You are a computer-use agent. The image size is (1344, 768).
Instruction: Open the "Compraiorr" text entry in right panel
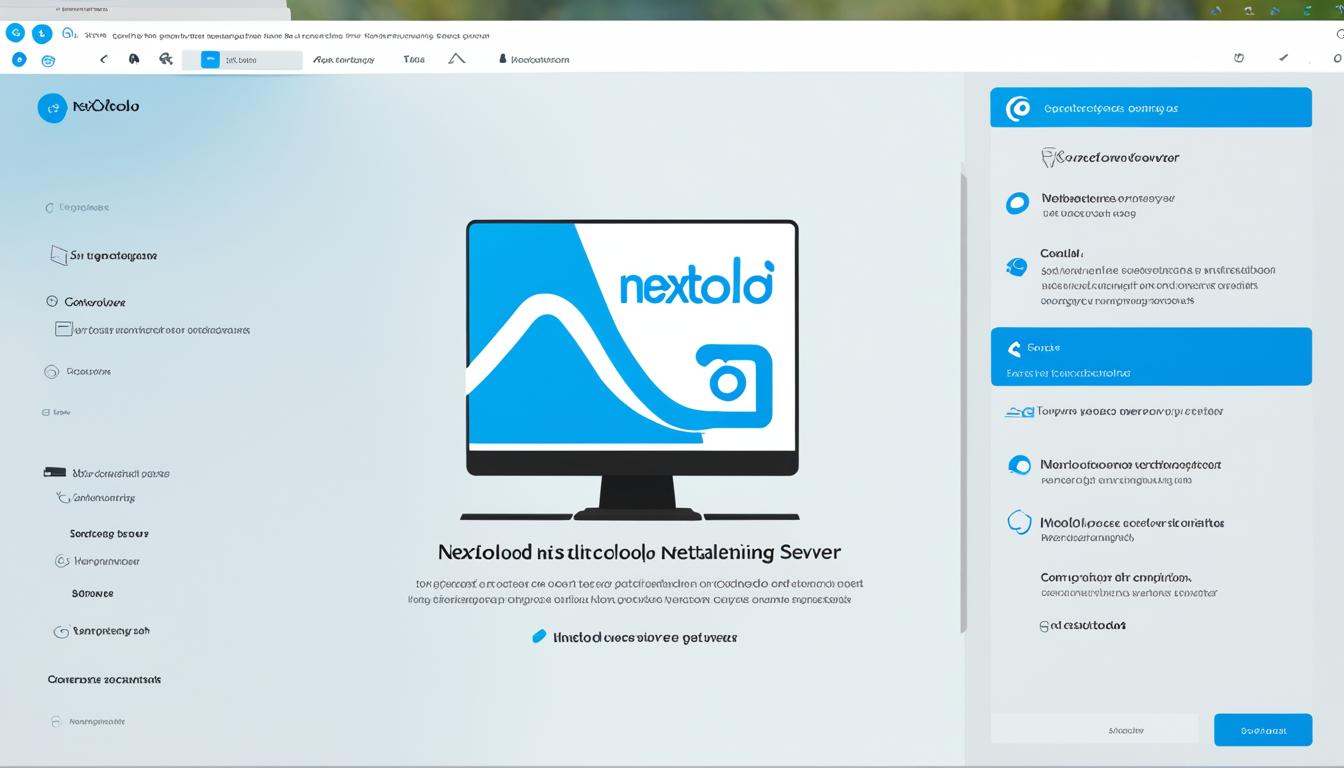click(1116, 577)
